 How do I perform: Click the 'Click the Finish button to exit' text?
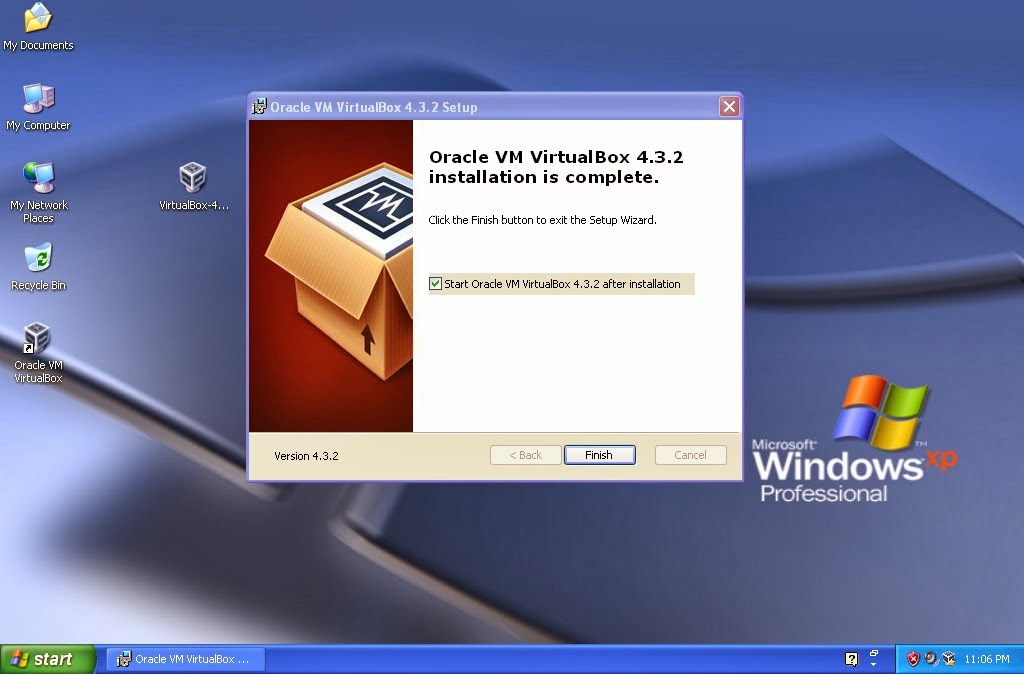tap(542, 220)
